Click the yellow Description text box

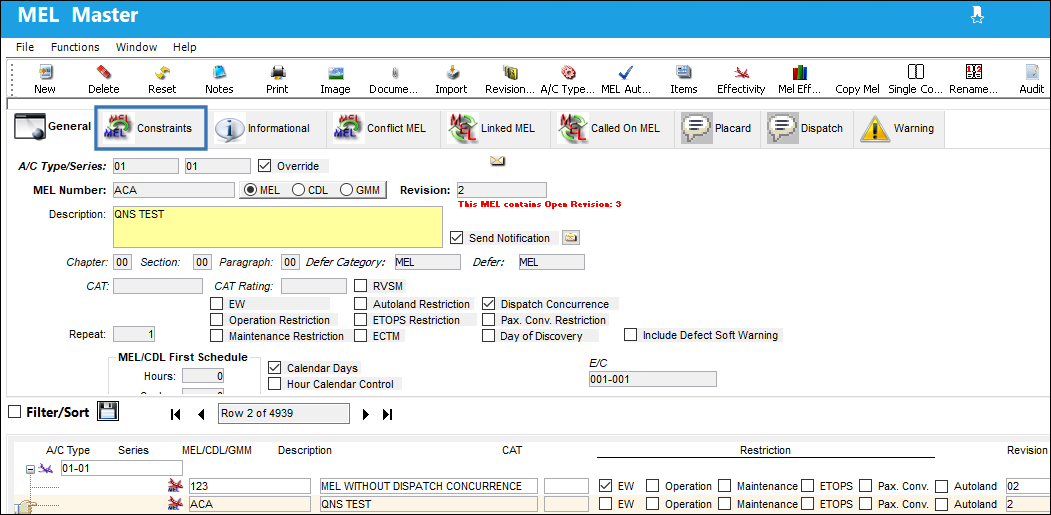point(277,227)
